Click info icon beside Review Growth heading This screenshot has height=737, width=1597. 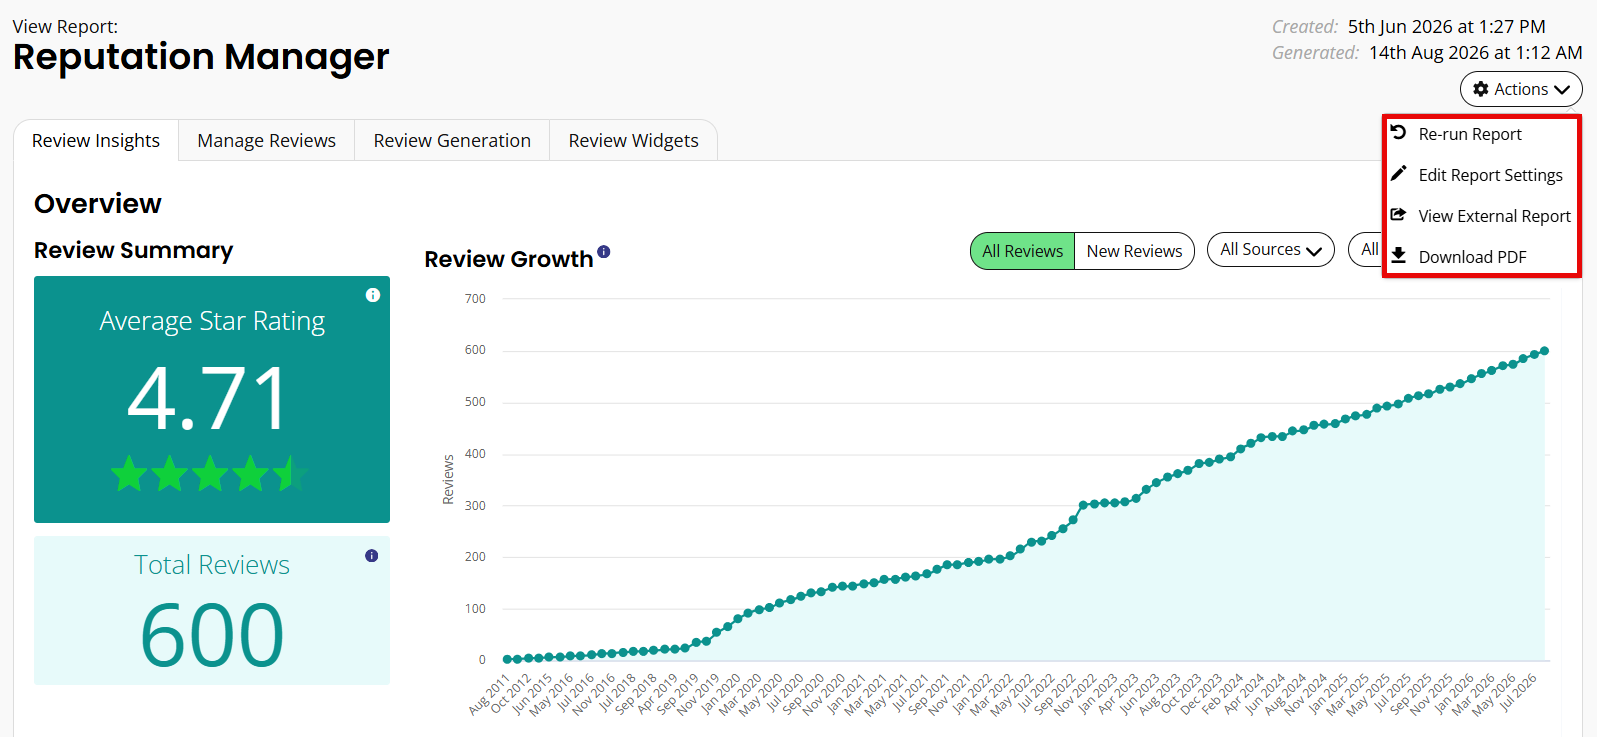(604, 252)
